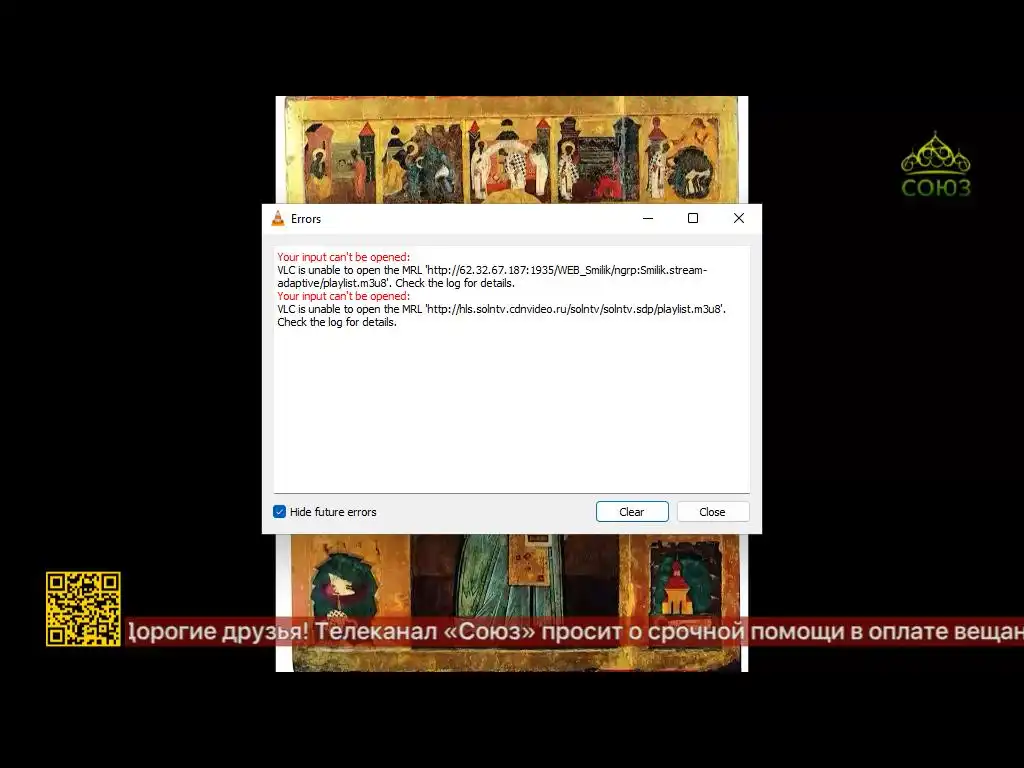This screenshot has height=768, width=1024.
Task: Click the yellow QR code in video
Action: pyautogui.click(x=83, y=609)
